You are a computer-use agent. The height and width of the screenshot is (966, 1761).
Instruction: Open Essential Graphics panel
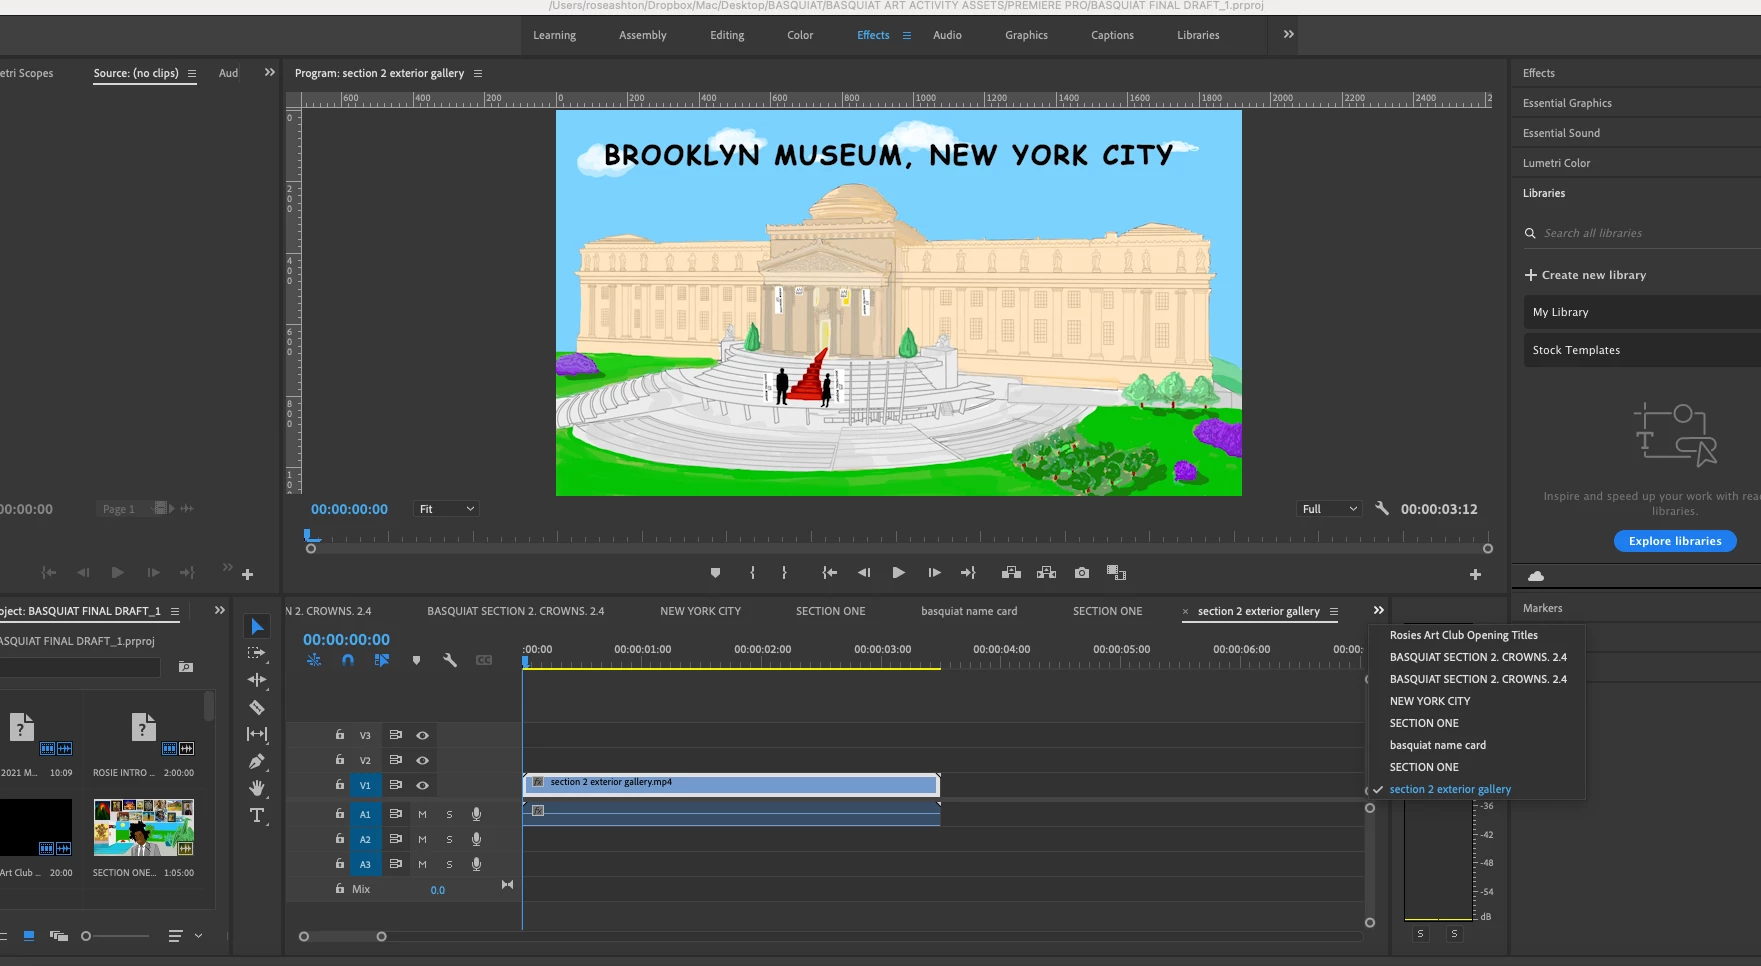tap(1567, 103)
